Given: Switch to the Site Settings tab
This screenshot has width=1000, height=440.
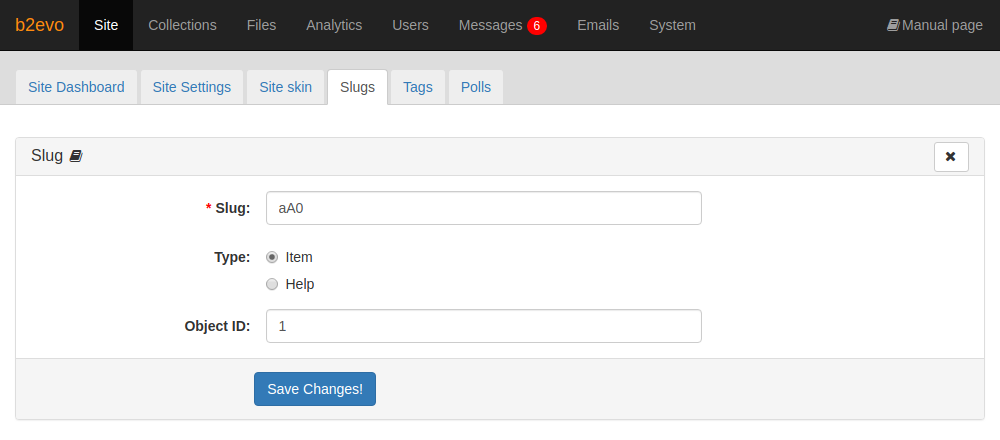Looking at the screenshot, I should tap(192, 87).
